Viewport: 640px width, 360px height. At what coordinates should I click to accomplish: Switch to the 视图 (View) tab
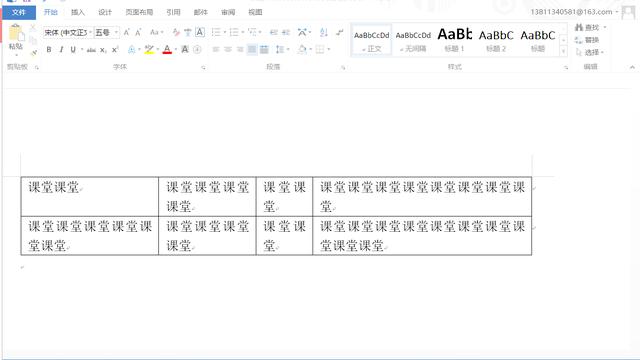click(255, 12)
